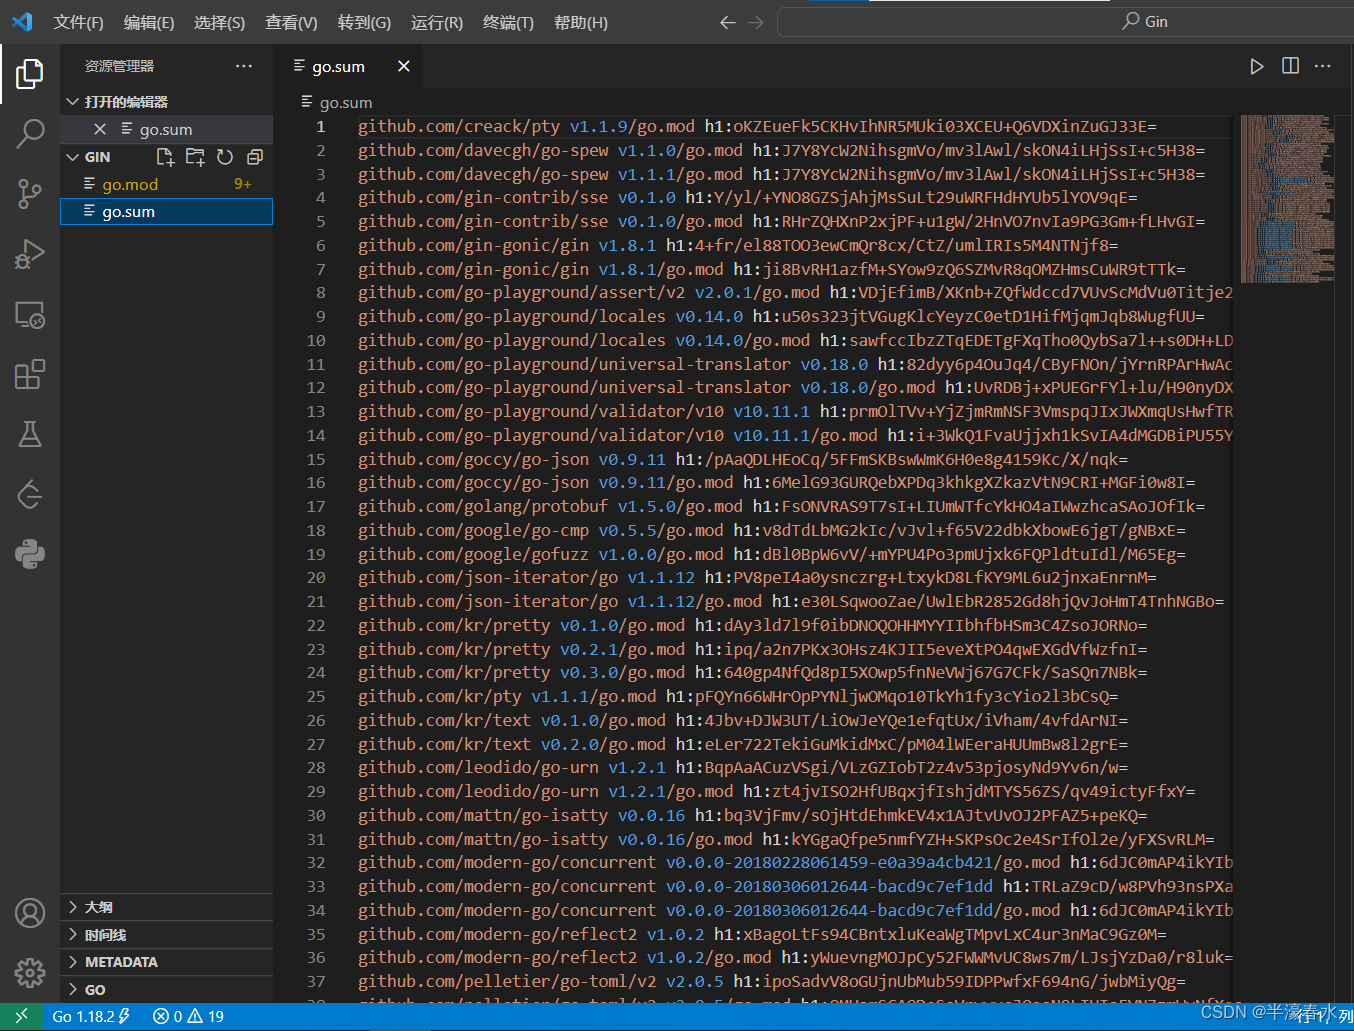Open the 运行(R) menu
The height and width of the screenshot is (1031, 1354).
coord(437,22)
